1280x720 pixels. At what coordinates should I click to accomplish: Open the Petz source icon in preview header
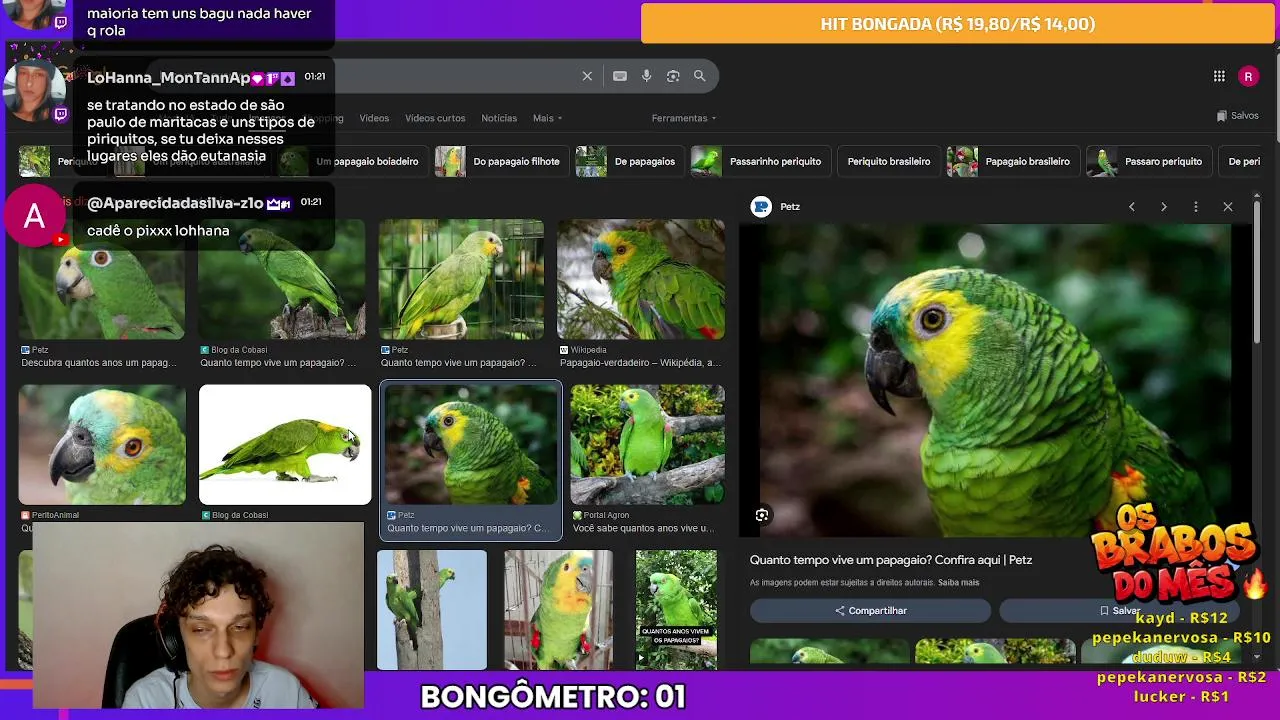click(761, 207)
